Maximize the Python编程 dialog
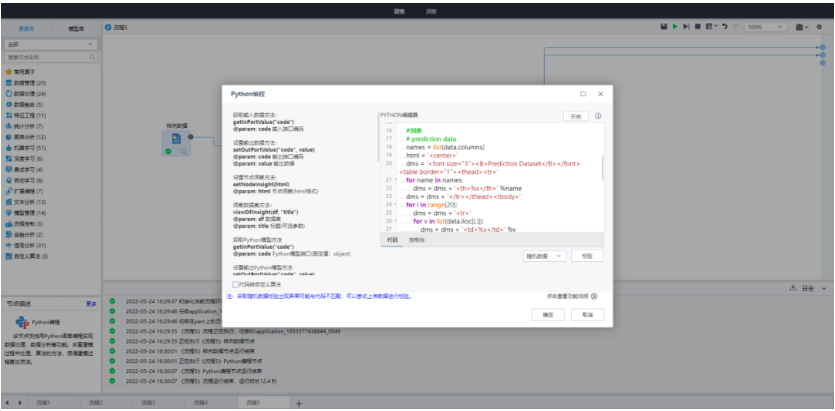The image size is (835, 411). [583, 93]
